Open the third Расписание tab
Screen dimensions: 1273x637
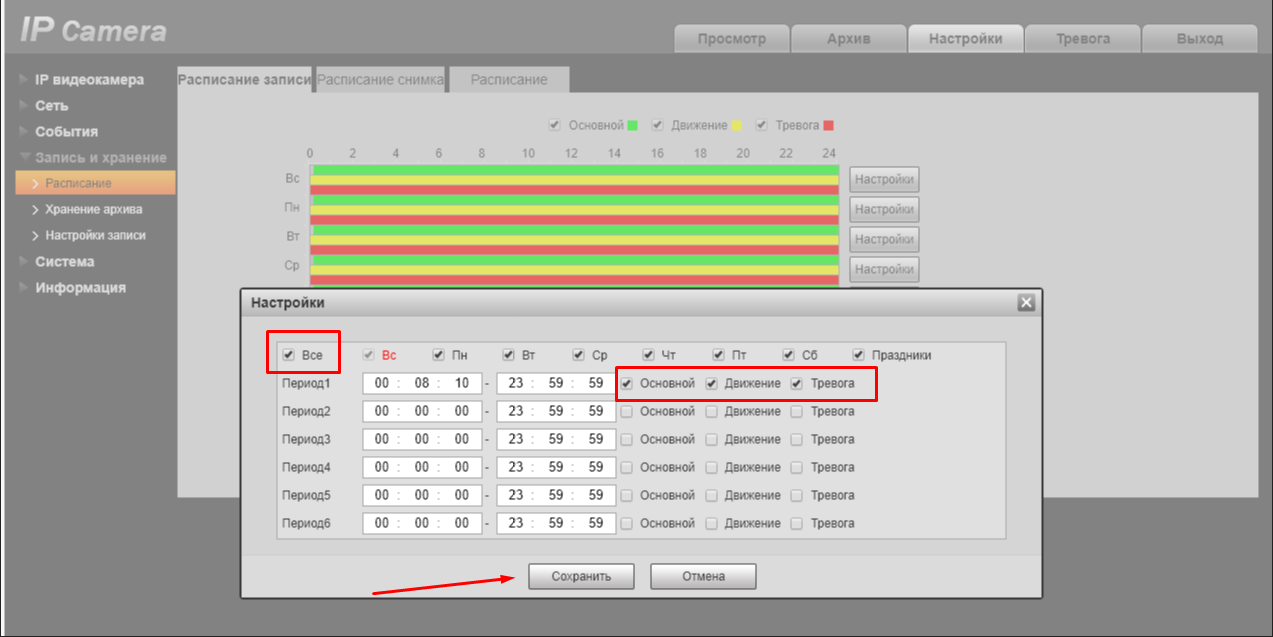point(509,79)
